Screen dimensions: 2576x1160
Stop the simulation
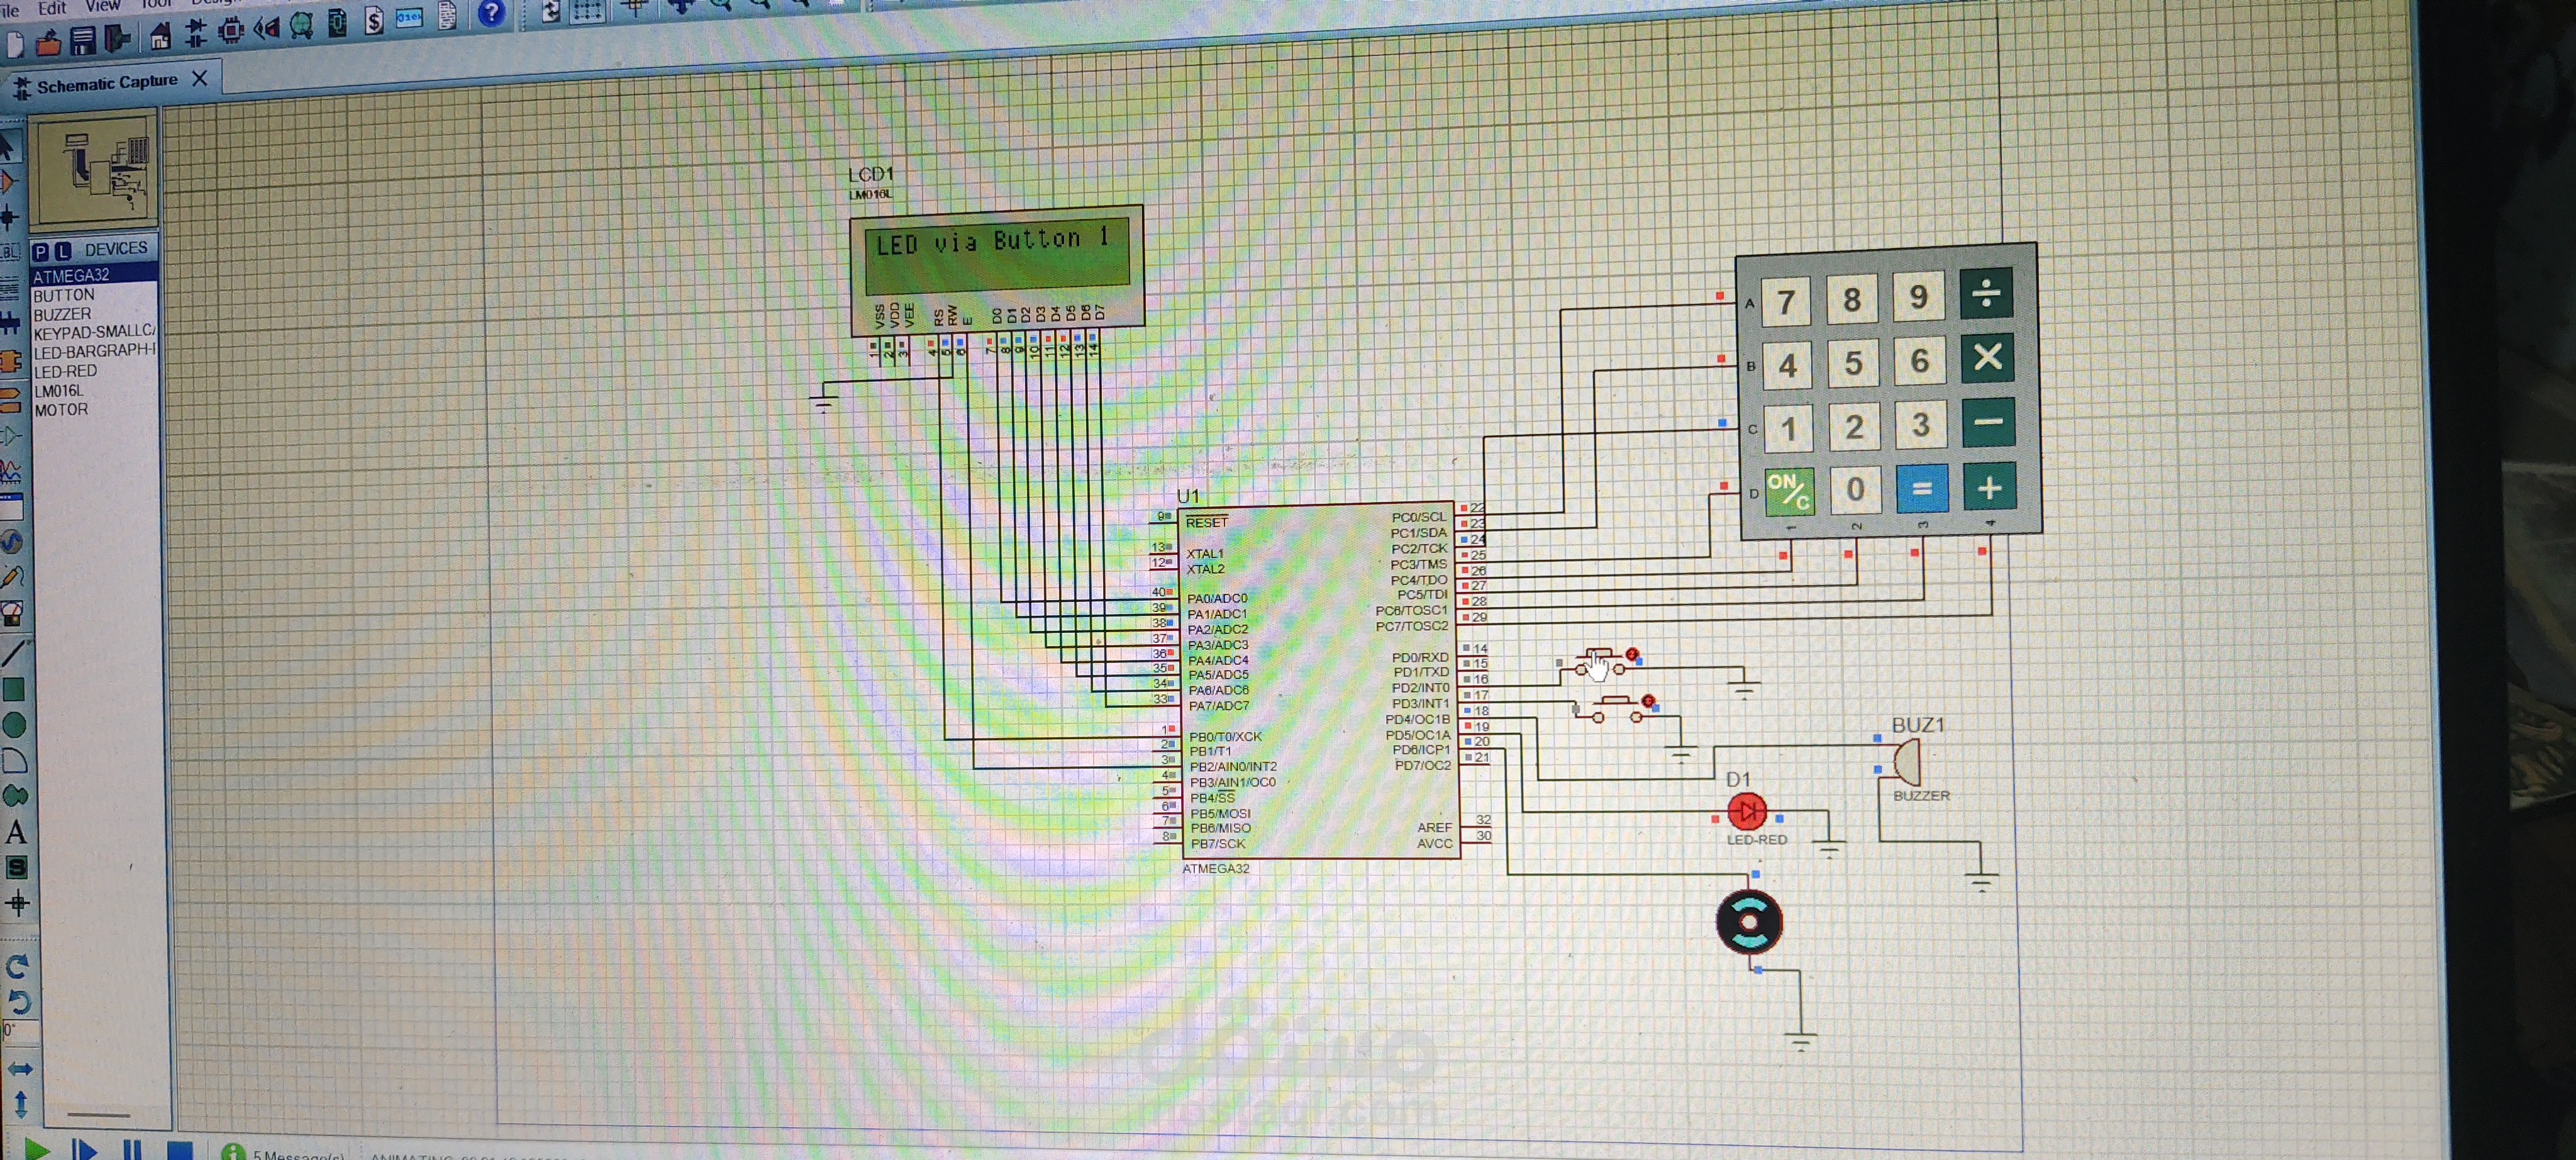[x=180, y=1150]
